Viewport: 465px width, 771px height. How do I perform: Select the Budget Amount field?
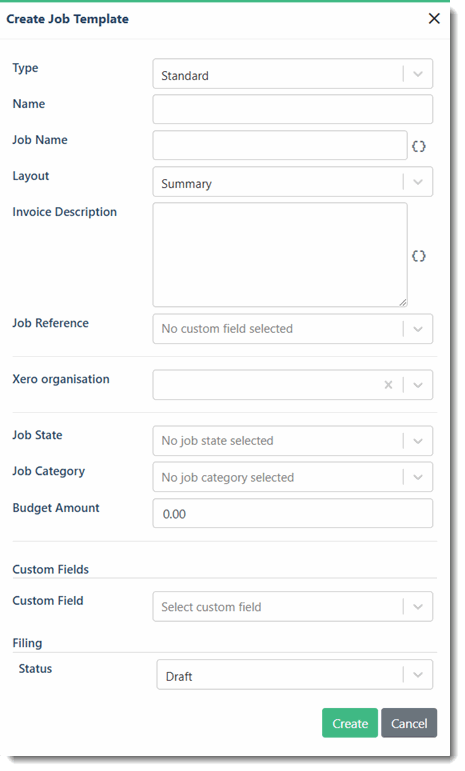292,513
